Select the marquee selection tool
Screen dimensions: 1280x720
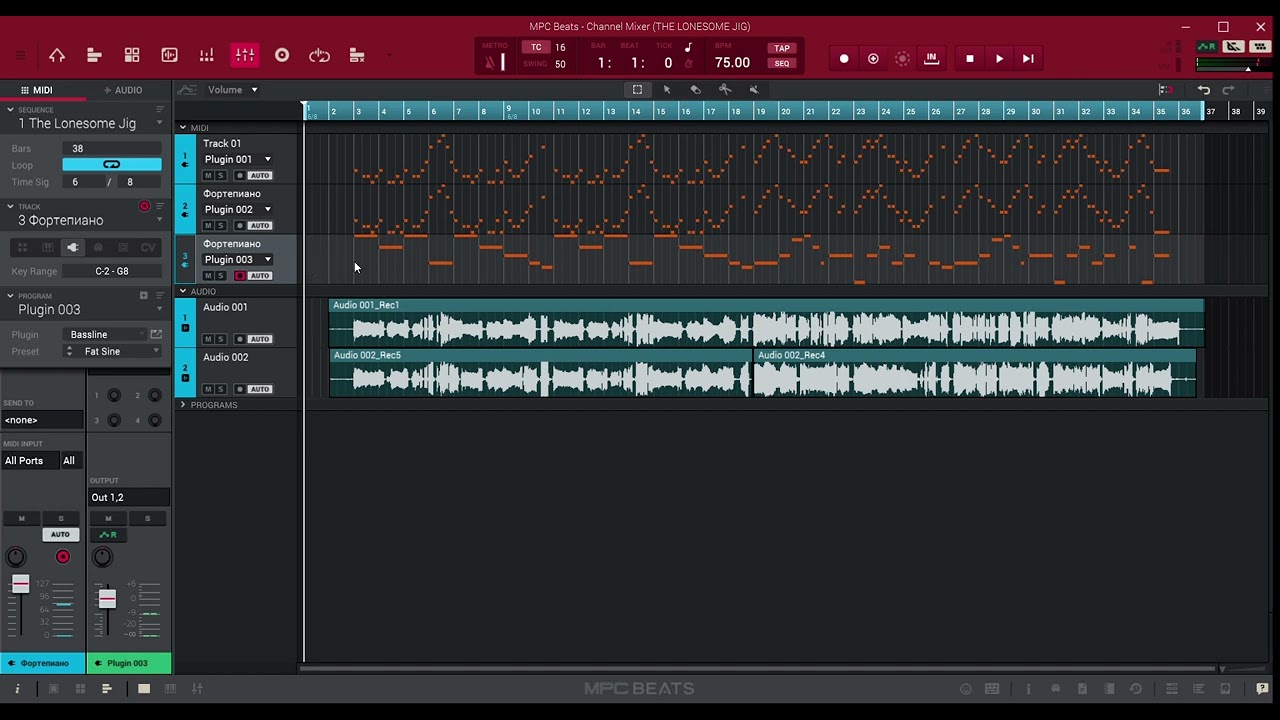[637, 90]
